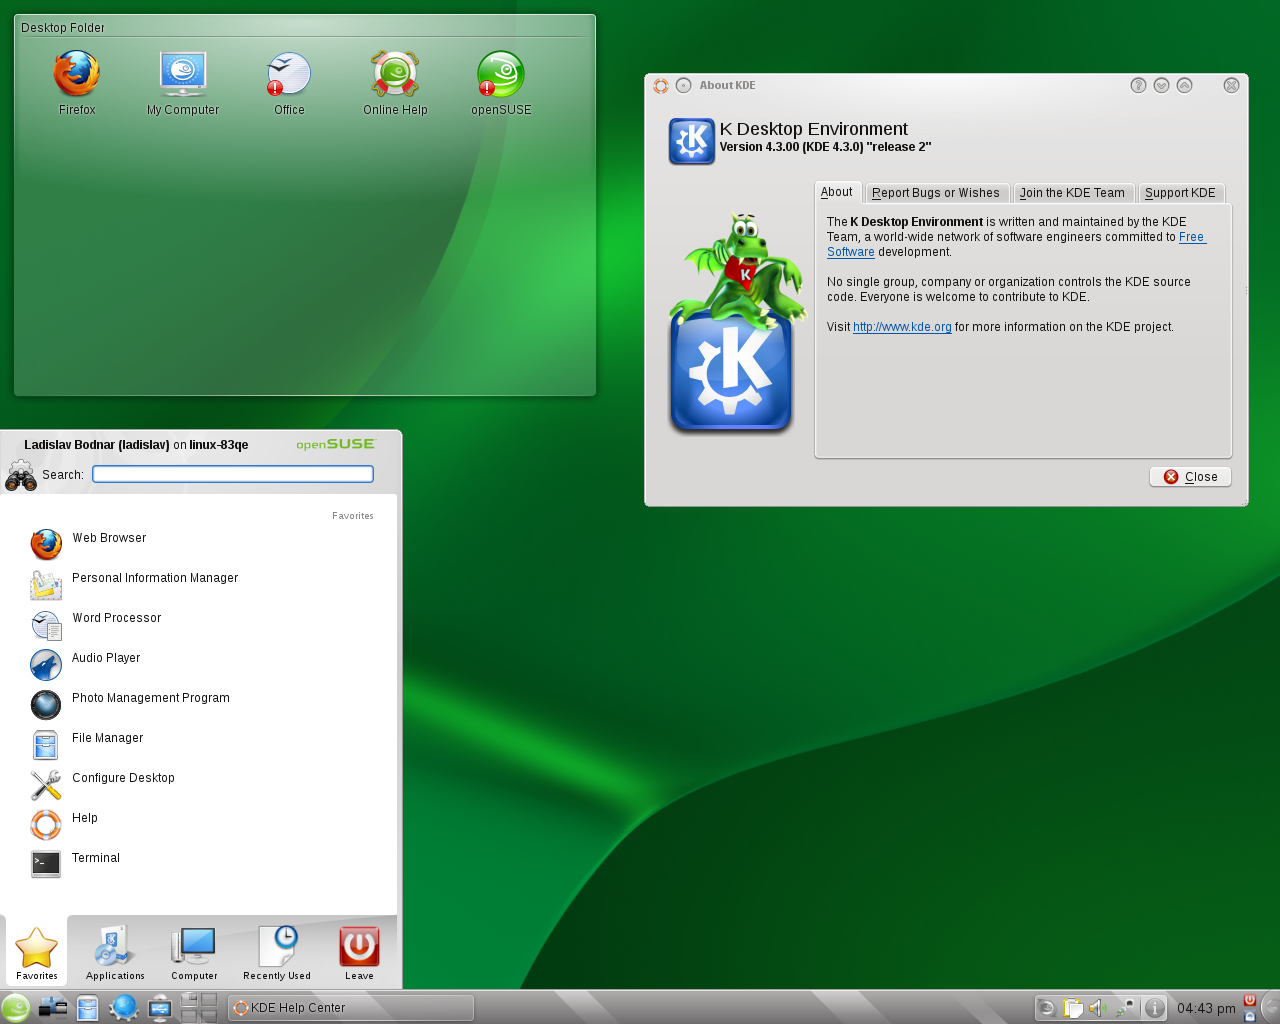The width and height of the screenshot is (1280, 1024).
Task: Open the Online Help desktop icon
Action: 395,83
